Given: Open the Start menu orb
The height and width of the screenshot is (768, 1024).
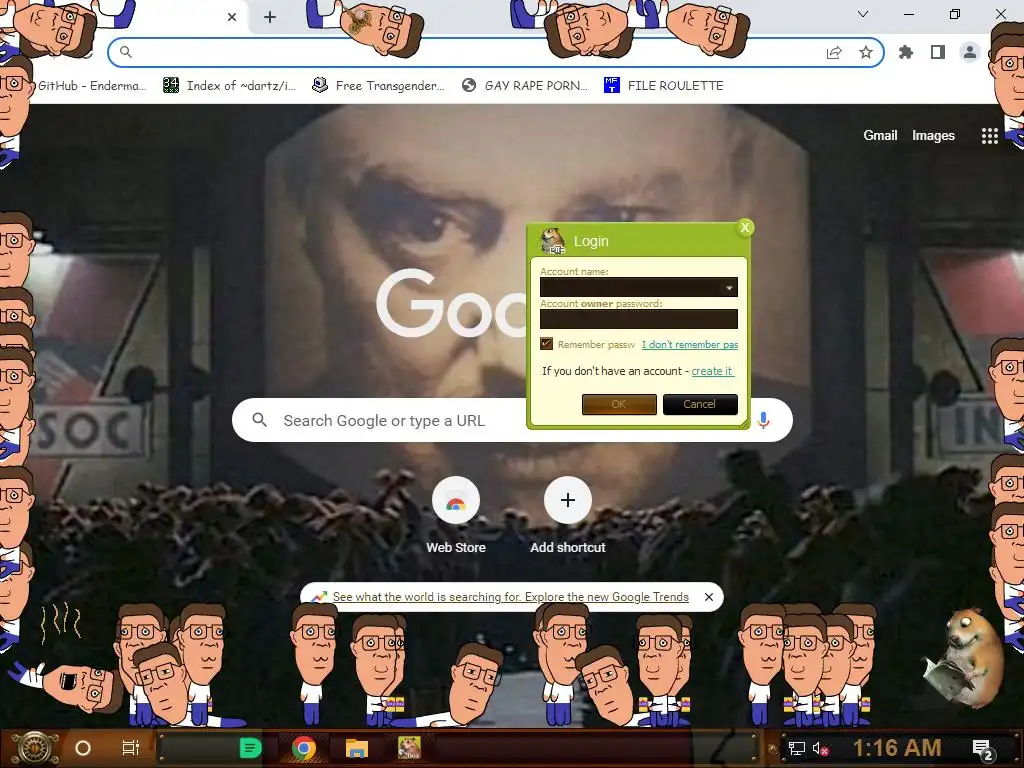Looking at the screenshot, I should [x=33, y=748].
